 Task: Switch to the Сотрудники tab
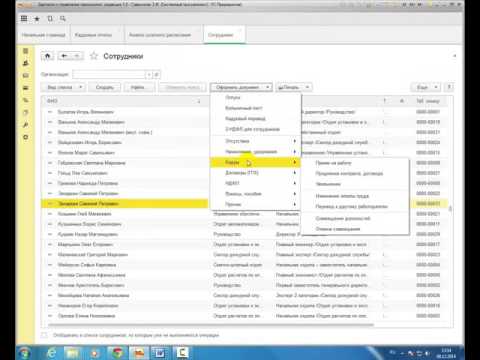pyautogui.click(x=224, y=35)
